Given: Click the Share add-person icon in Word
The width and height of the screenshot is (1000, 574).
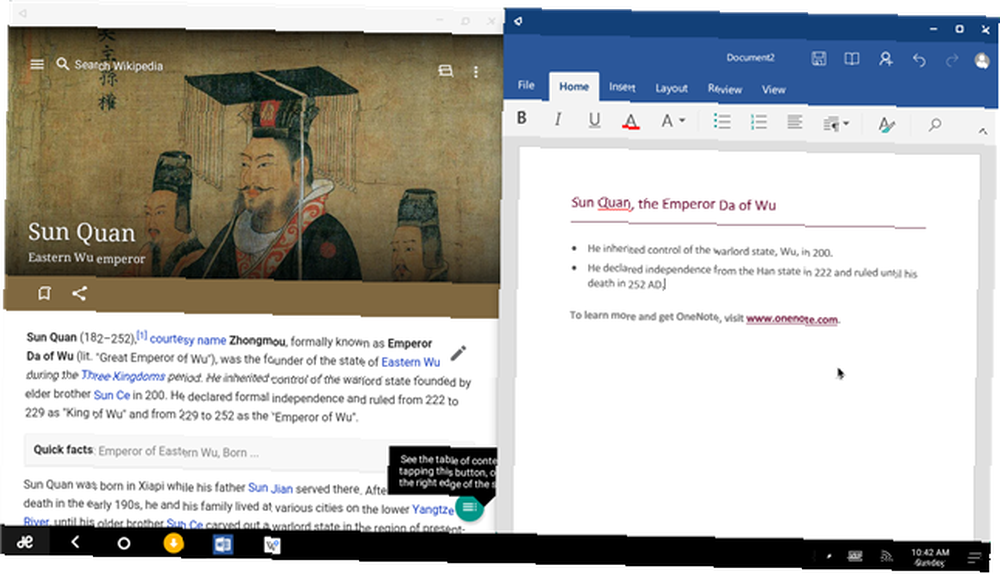Looking at the screenshot, I should tap(886, 59).
